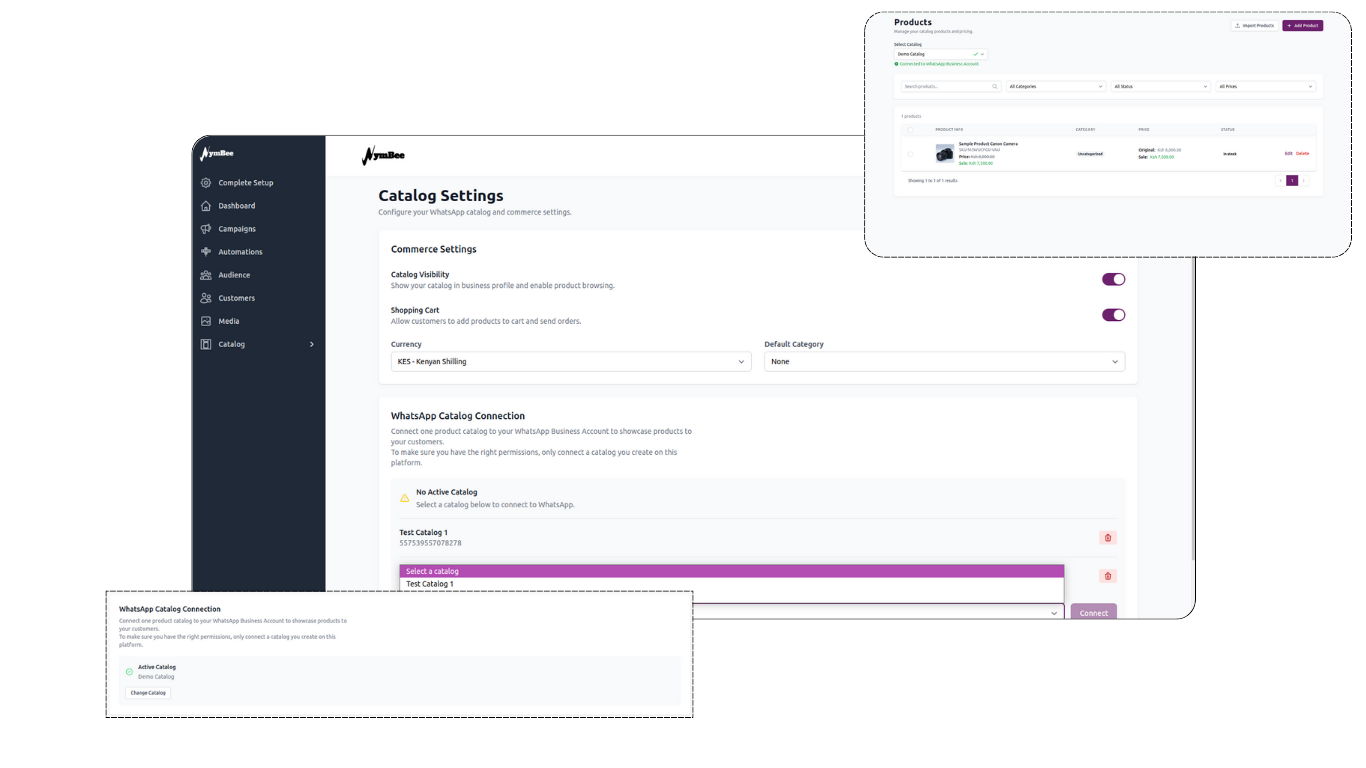Screen dimensions: 1366x768
Task: Expand the All Prices filter dropdown
Action: (1265, 86)
